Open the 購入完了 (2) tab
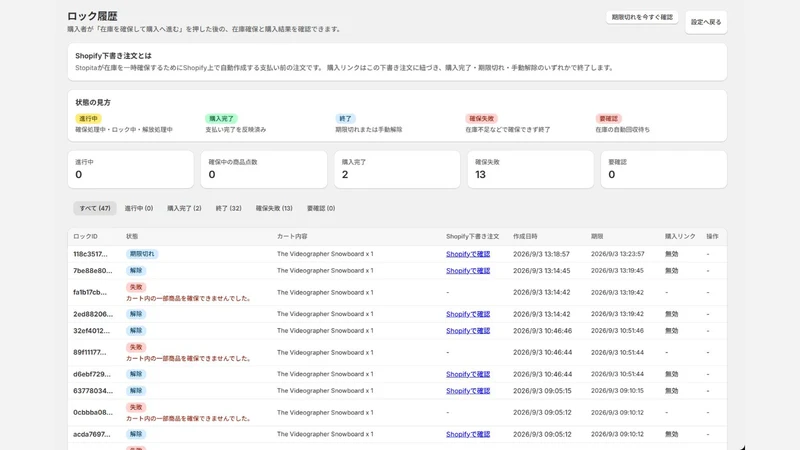800x450 pixels. tap(184, 208)
